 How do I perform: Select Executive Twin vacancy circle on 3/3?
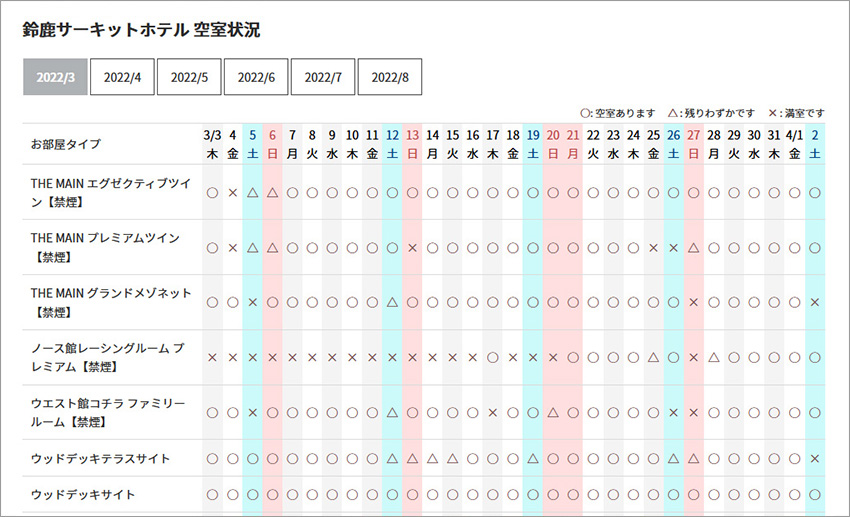click(x=212, y=192)
